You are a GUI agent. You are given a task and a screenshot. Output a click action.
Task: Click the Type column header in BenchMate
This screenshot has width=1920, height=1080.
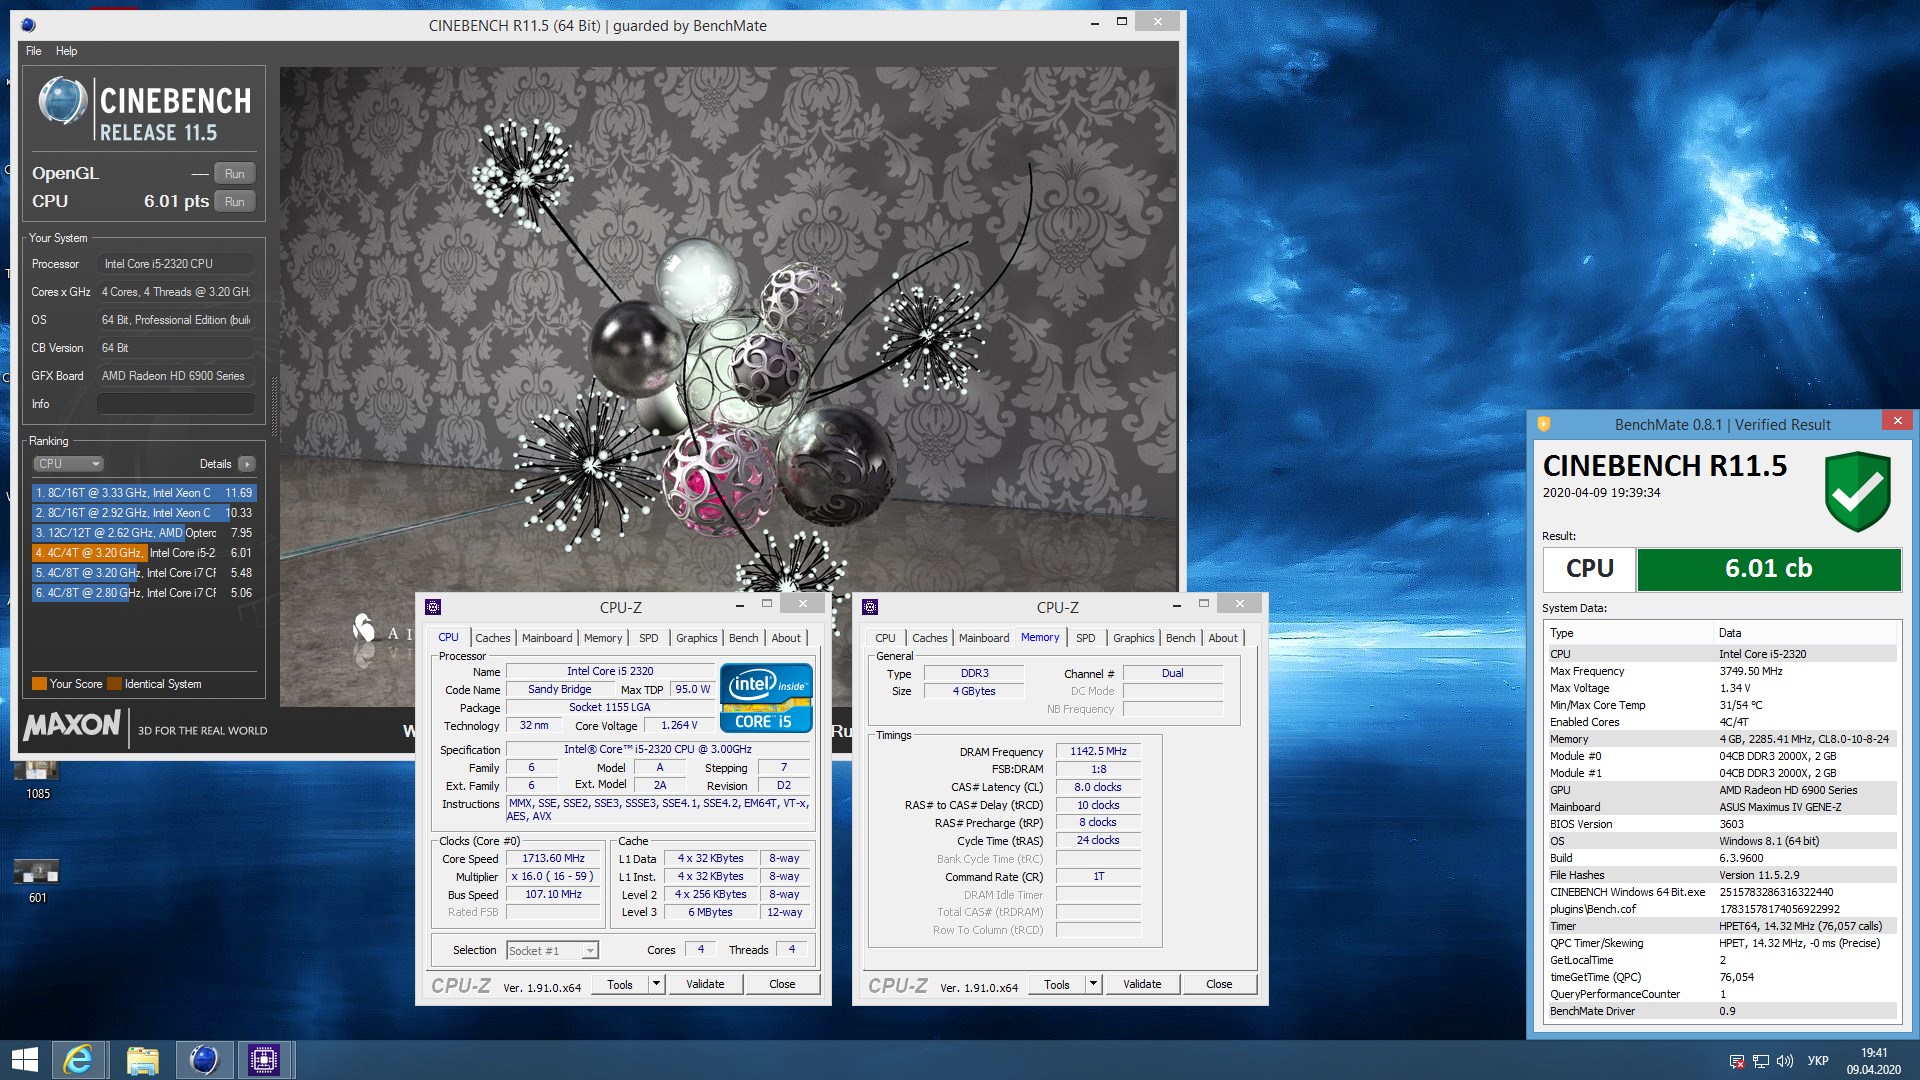[1630, 634]
